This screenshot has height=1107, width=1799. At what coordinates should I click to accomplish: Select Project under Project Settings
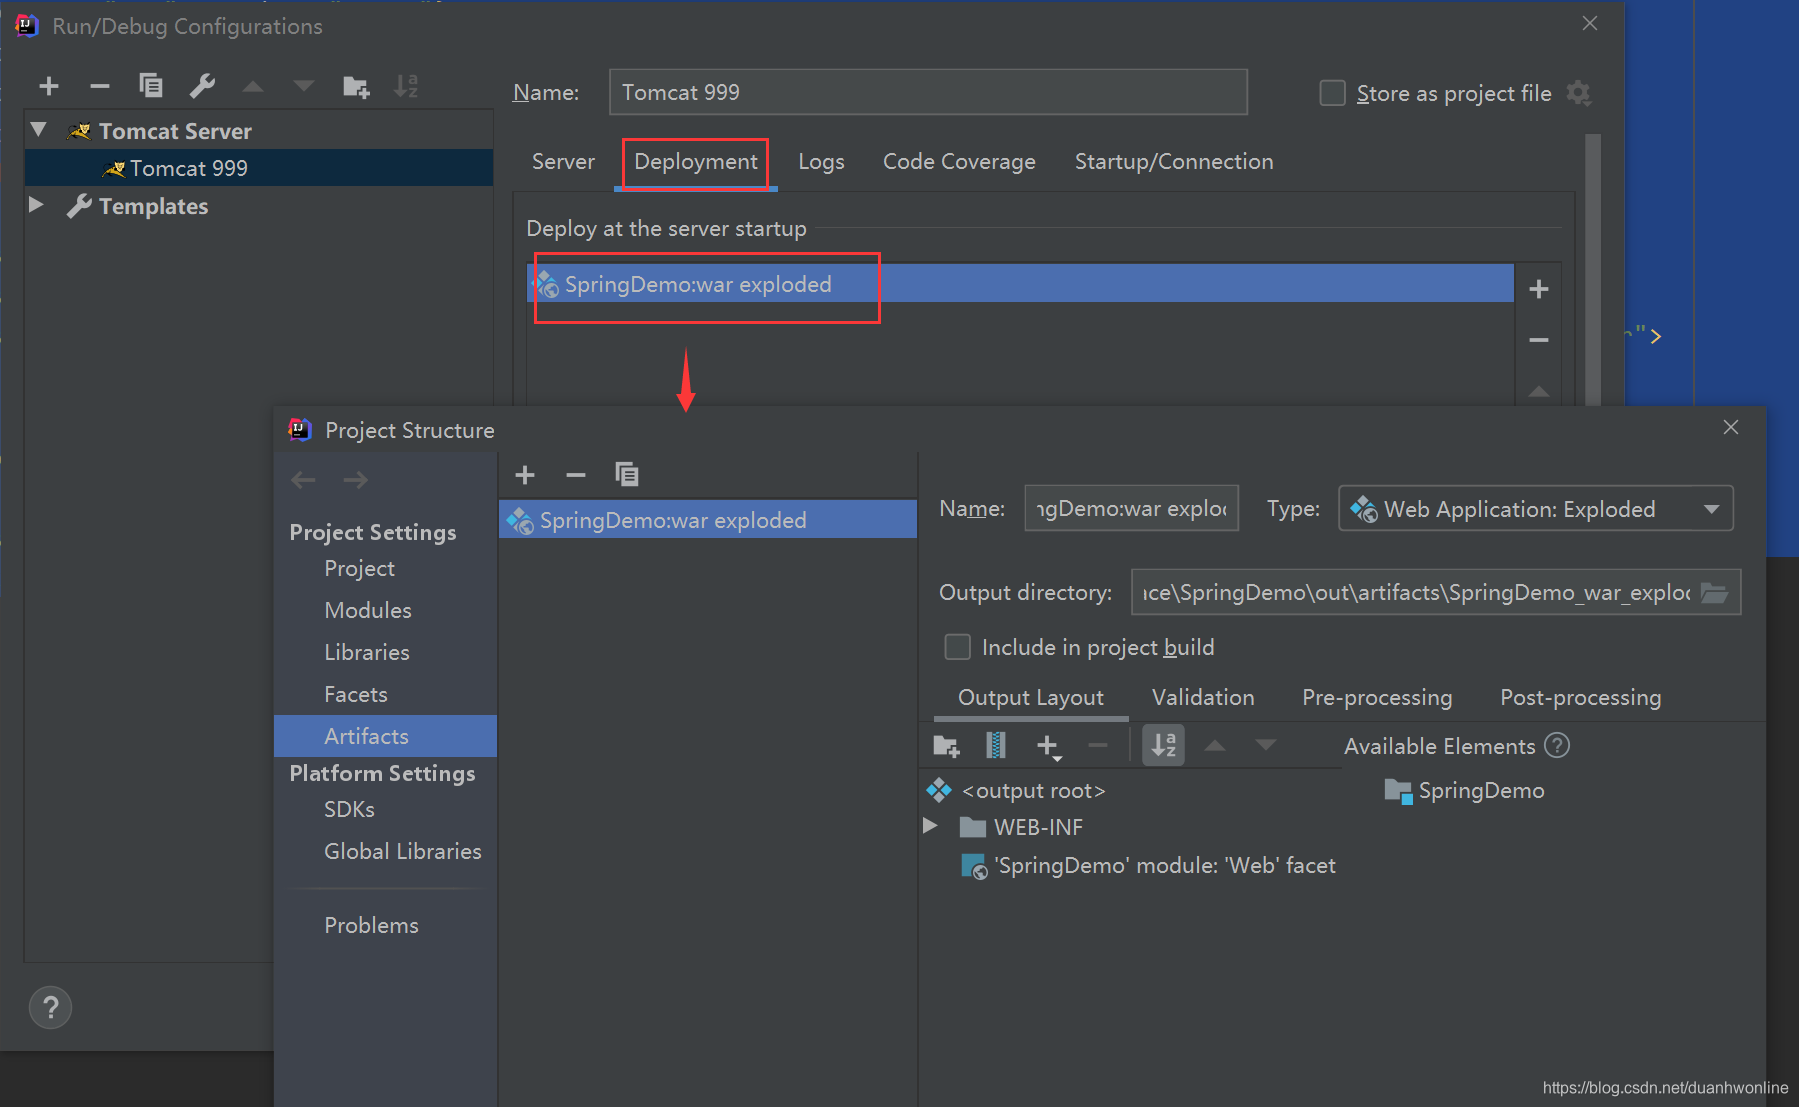(359, 568)
